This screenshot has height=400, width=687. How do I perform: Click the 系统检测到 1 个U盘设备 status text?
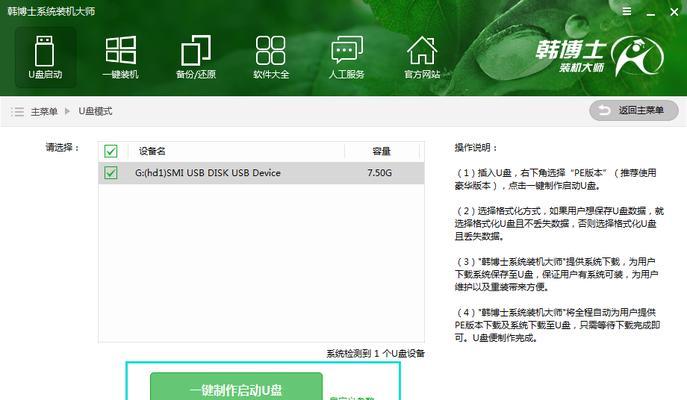point(375,353)
